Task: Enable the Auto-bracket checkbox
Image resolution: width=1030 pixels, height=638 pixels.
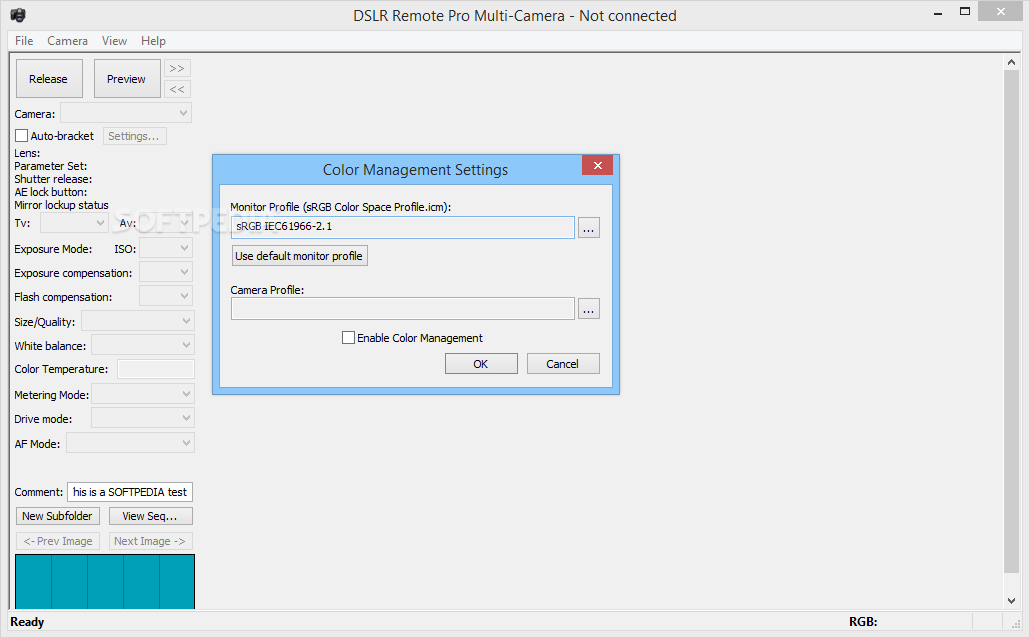Action: coord(21,135)
